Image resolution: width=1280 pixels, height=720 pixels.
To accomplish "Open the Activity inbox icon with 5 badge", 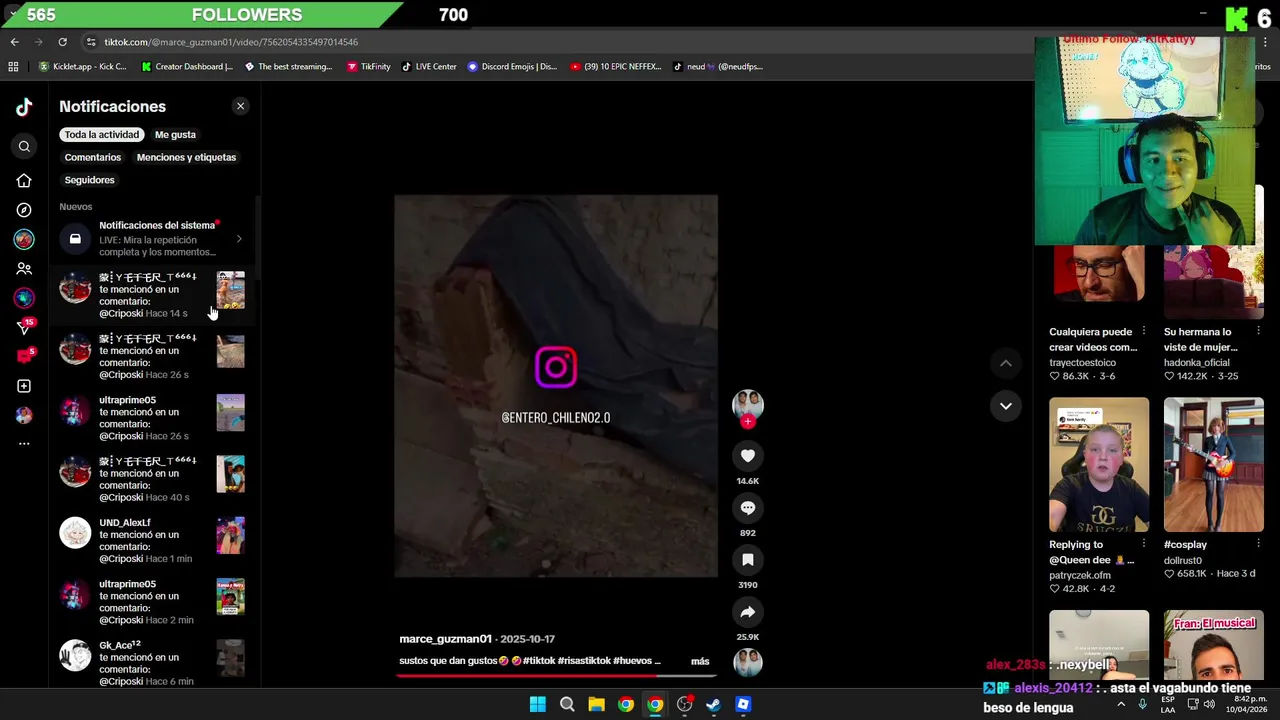I will click(x=25, y=356).
